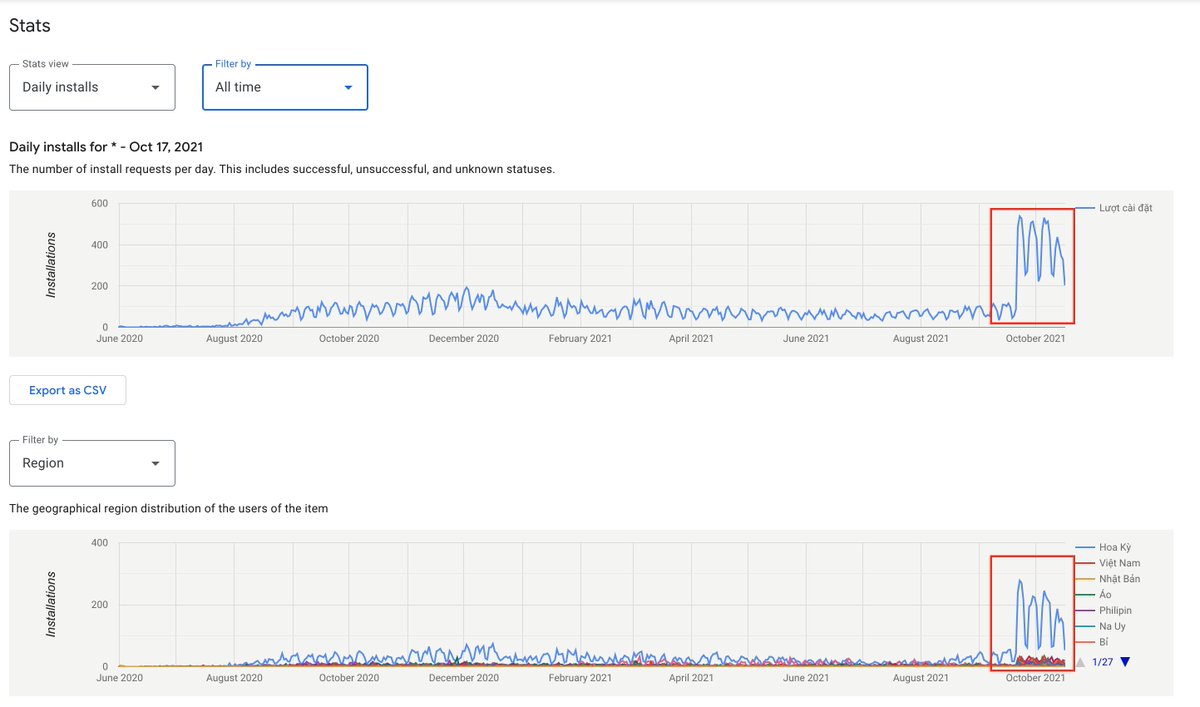Open the Region filter dropdown

[x=92, y=463]
